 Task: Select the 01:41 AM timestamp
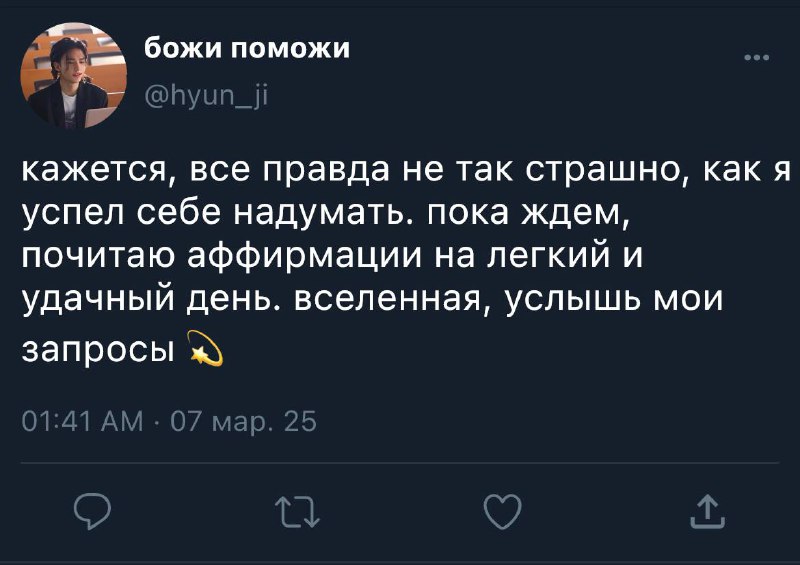click(83, 422)
